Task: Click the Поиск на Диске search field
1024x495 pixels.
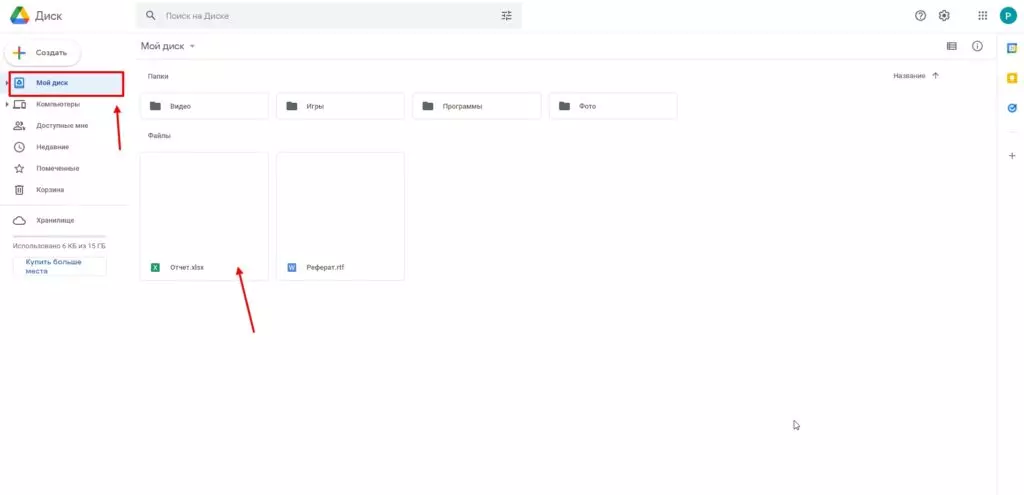Action: point(330,16)
